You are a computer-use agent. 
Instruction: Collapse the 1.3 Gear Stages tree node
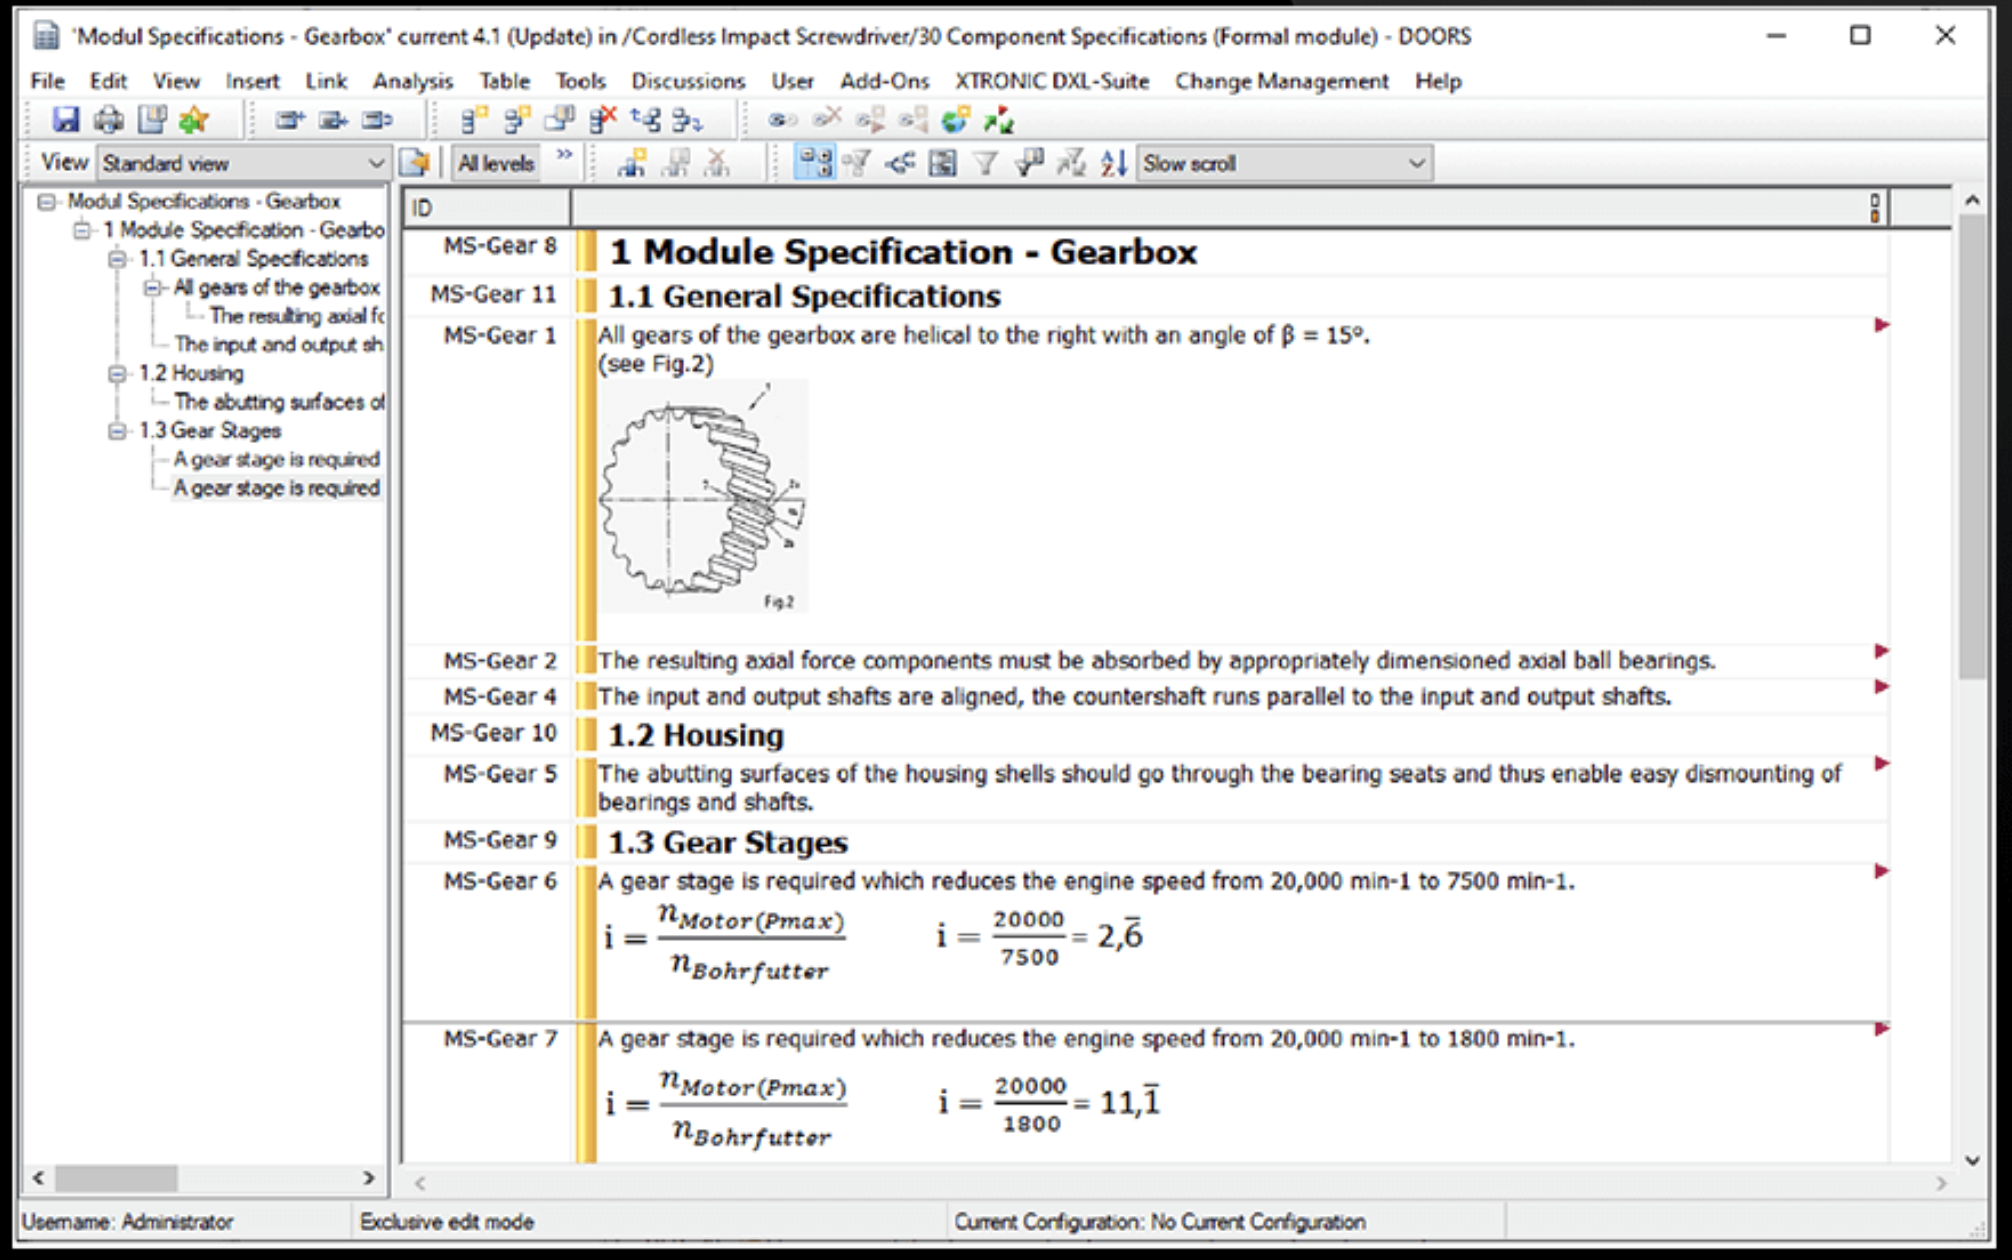point(117,431)
